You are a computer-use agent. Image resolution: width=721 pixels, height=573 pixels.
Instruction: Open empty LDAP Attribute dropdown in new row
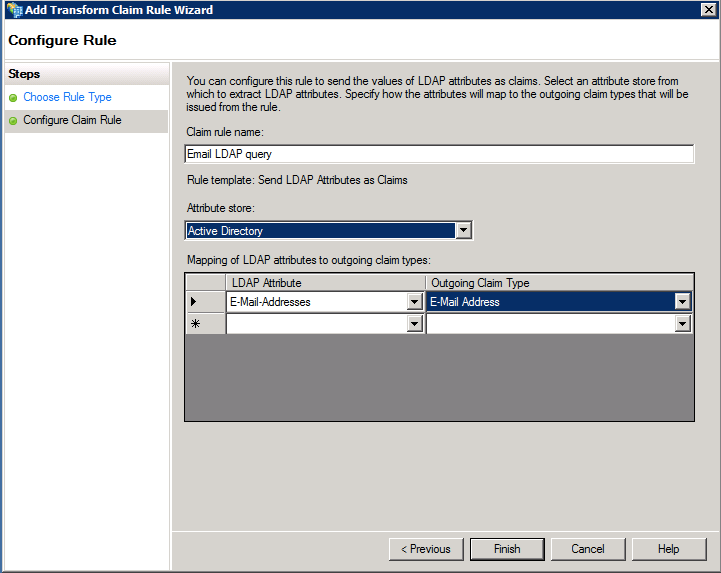click(415, 324)
